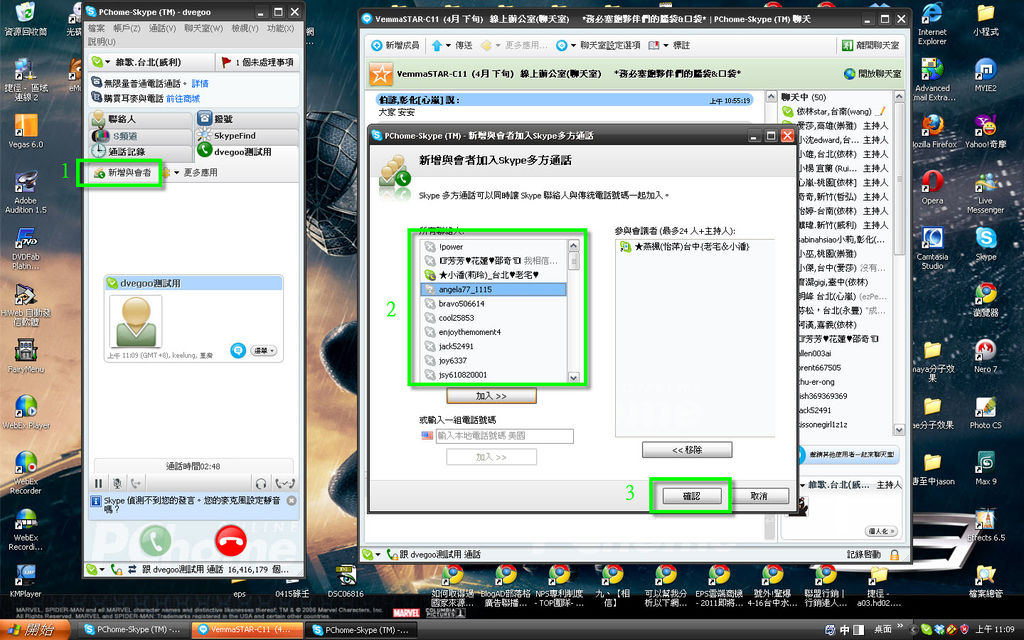Click the 新增與會者 add participant button

(123, 173)
